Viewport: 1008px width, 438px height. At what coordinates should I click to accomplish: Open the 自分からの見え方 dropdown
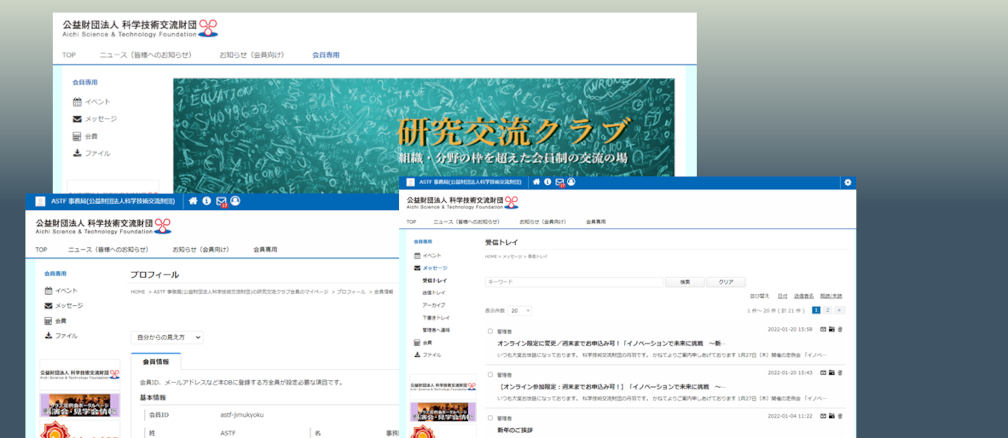pyautogui.click(x=166, y=338)
